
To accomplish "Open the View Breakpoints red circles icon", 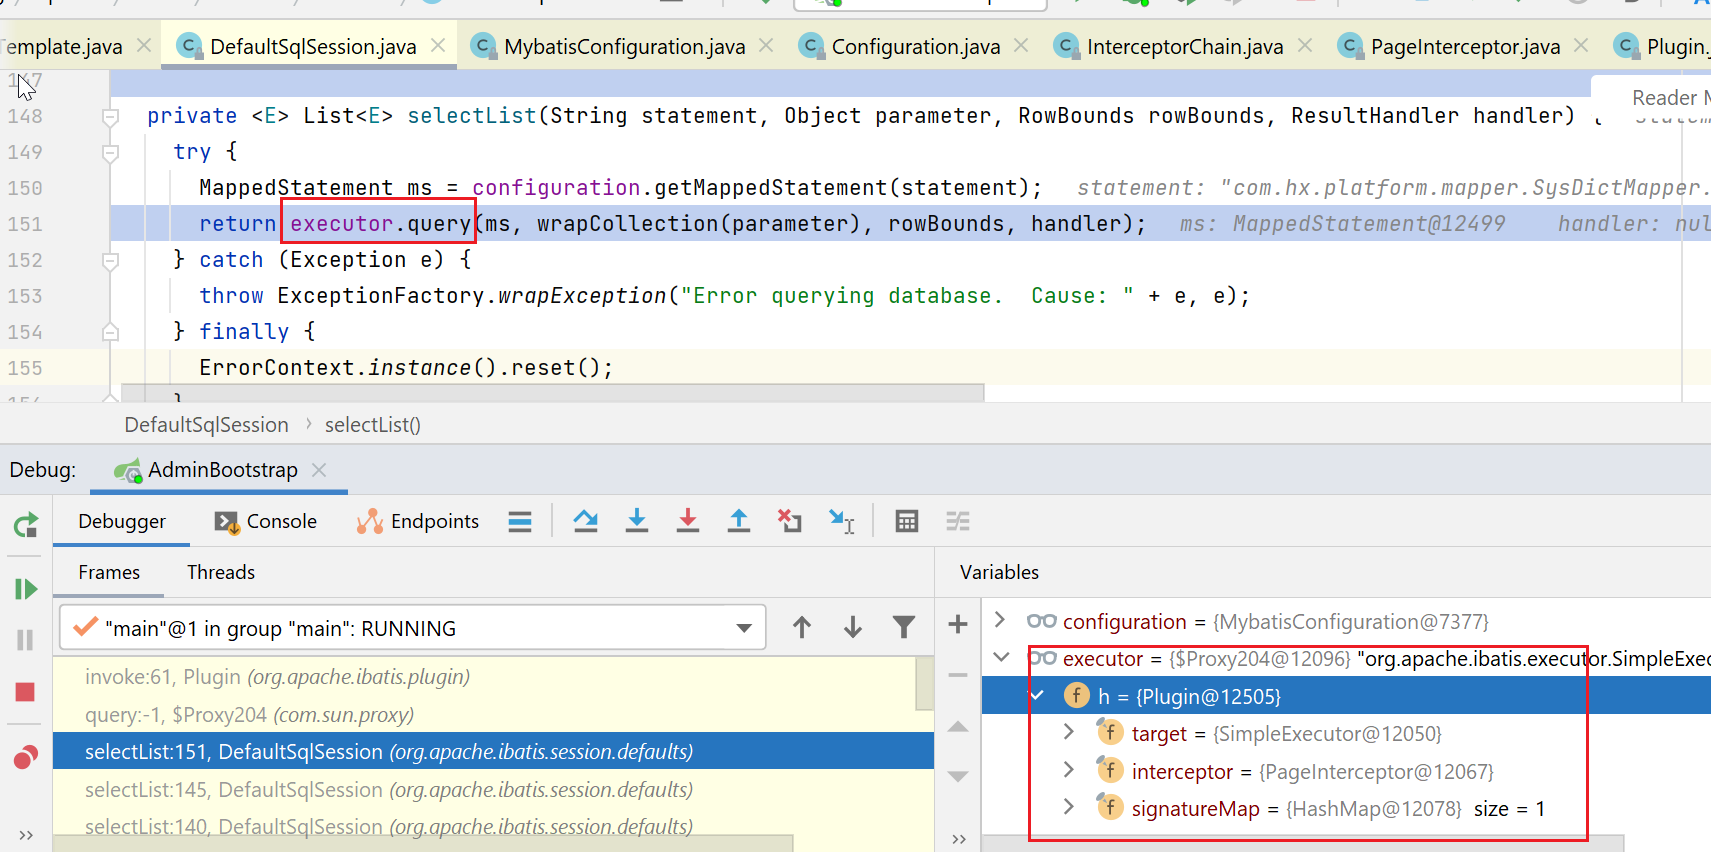I will click(x=26, y=757).
